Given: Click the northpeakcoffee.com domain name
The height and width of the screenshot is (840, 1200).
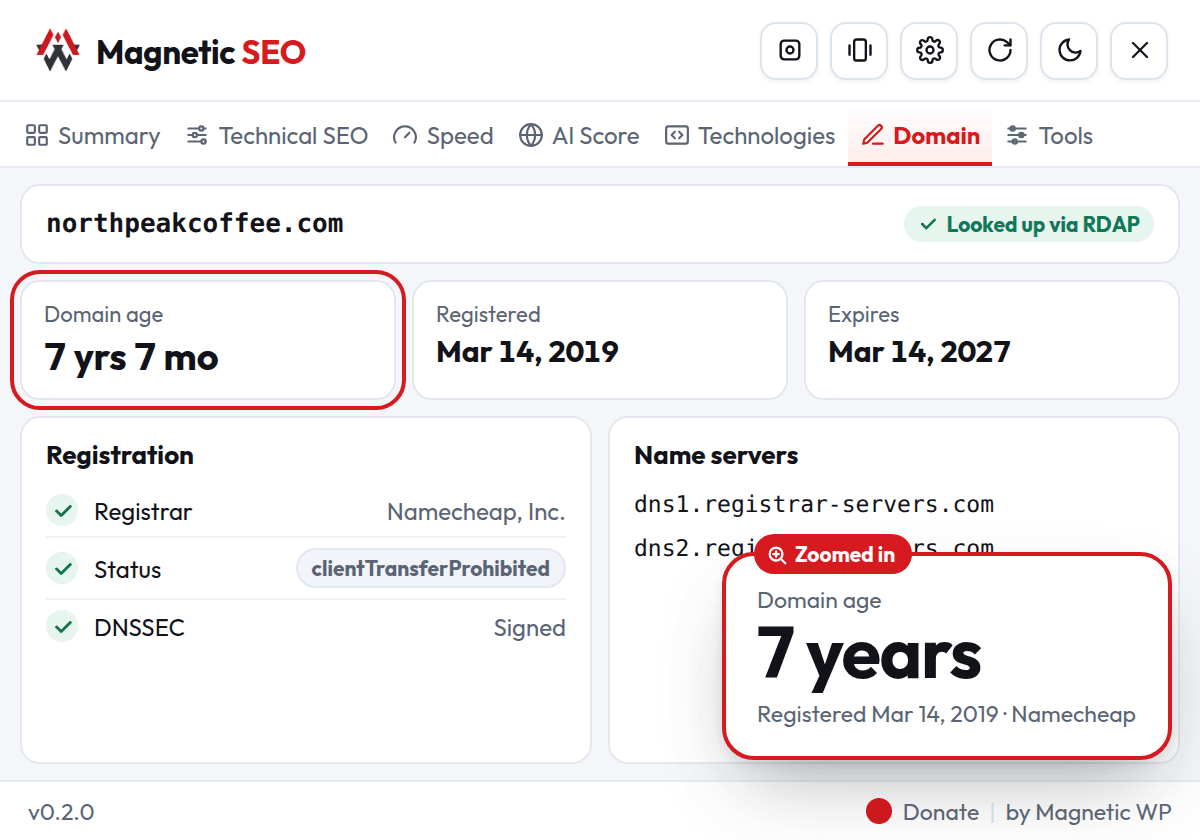Looking at the screenshot, I should pyautogui.click(x=195, y=223).
